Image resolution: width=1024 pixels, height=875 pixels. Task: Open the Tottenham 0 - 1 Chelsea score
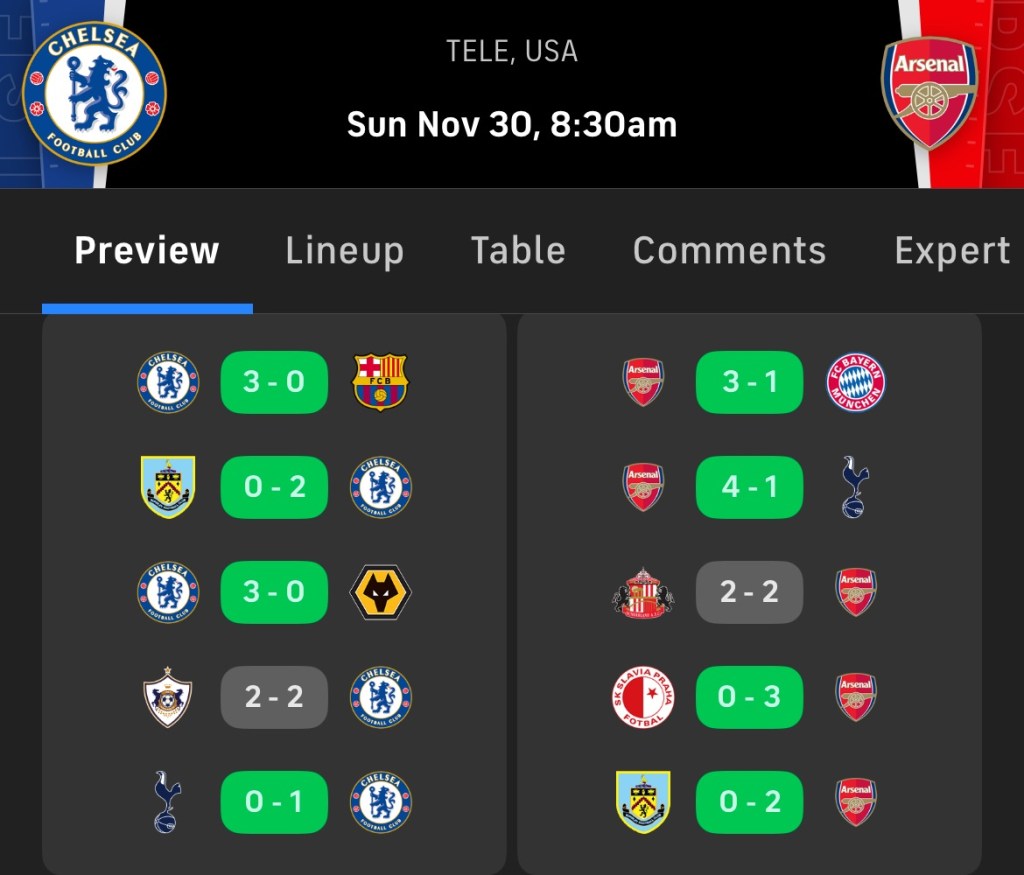tap(274, 802)
